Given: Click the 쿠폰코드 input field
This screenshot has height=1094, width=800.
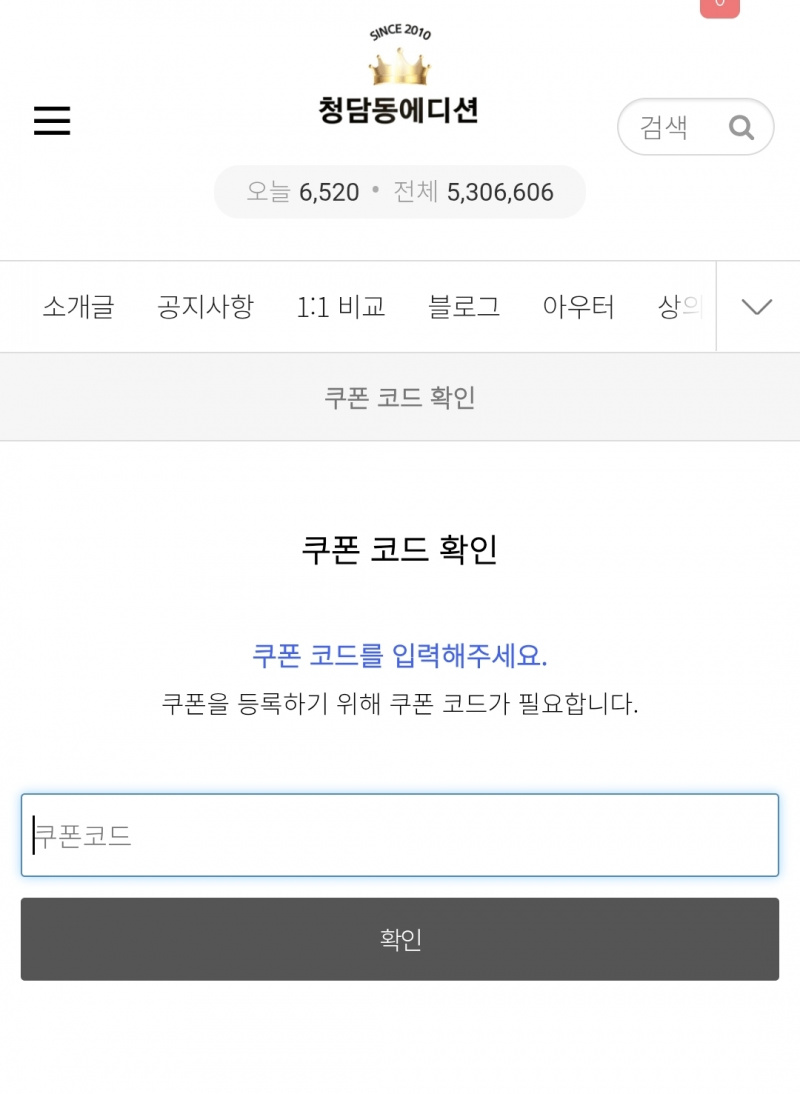Looking at the screenshot, I should 400,835.
